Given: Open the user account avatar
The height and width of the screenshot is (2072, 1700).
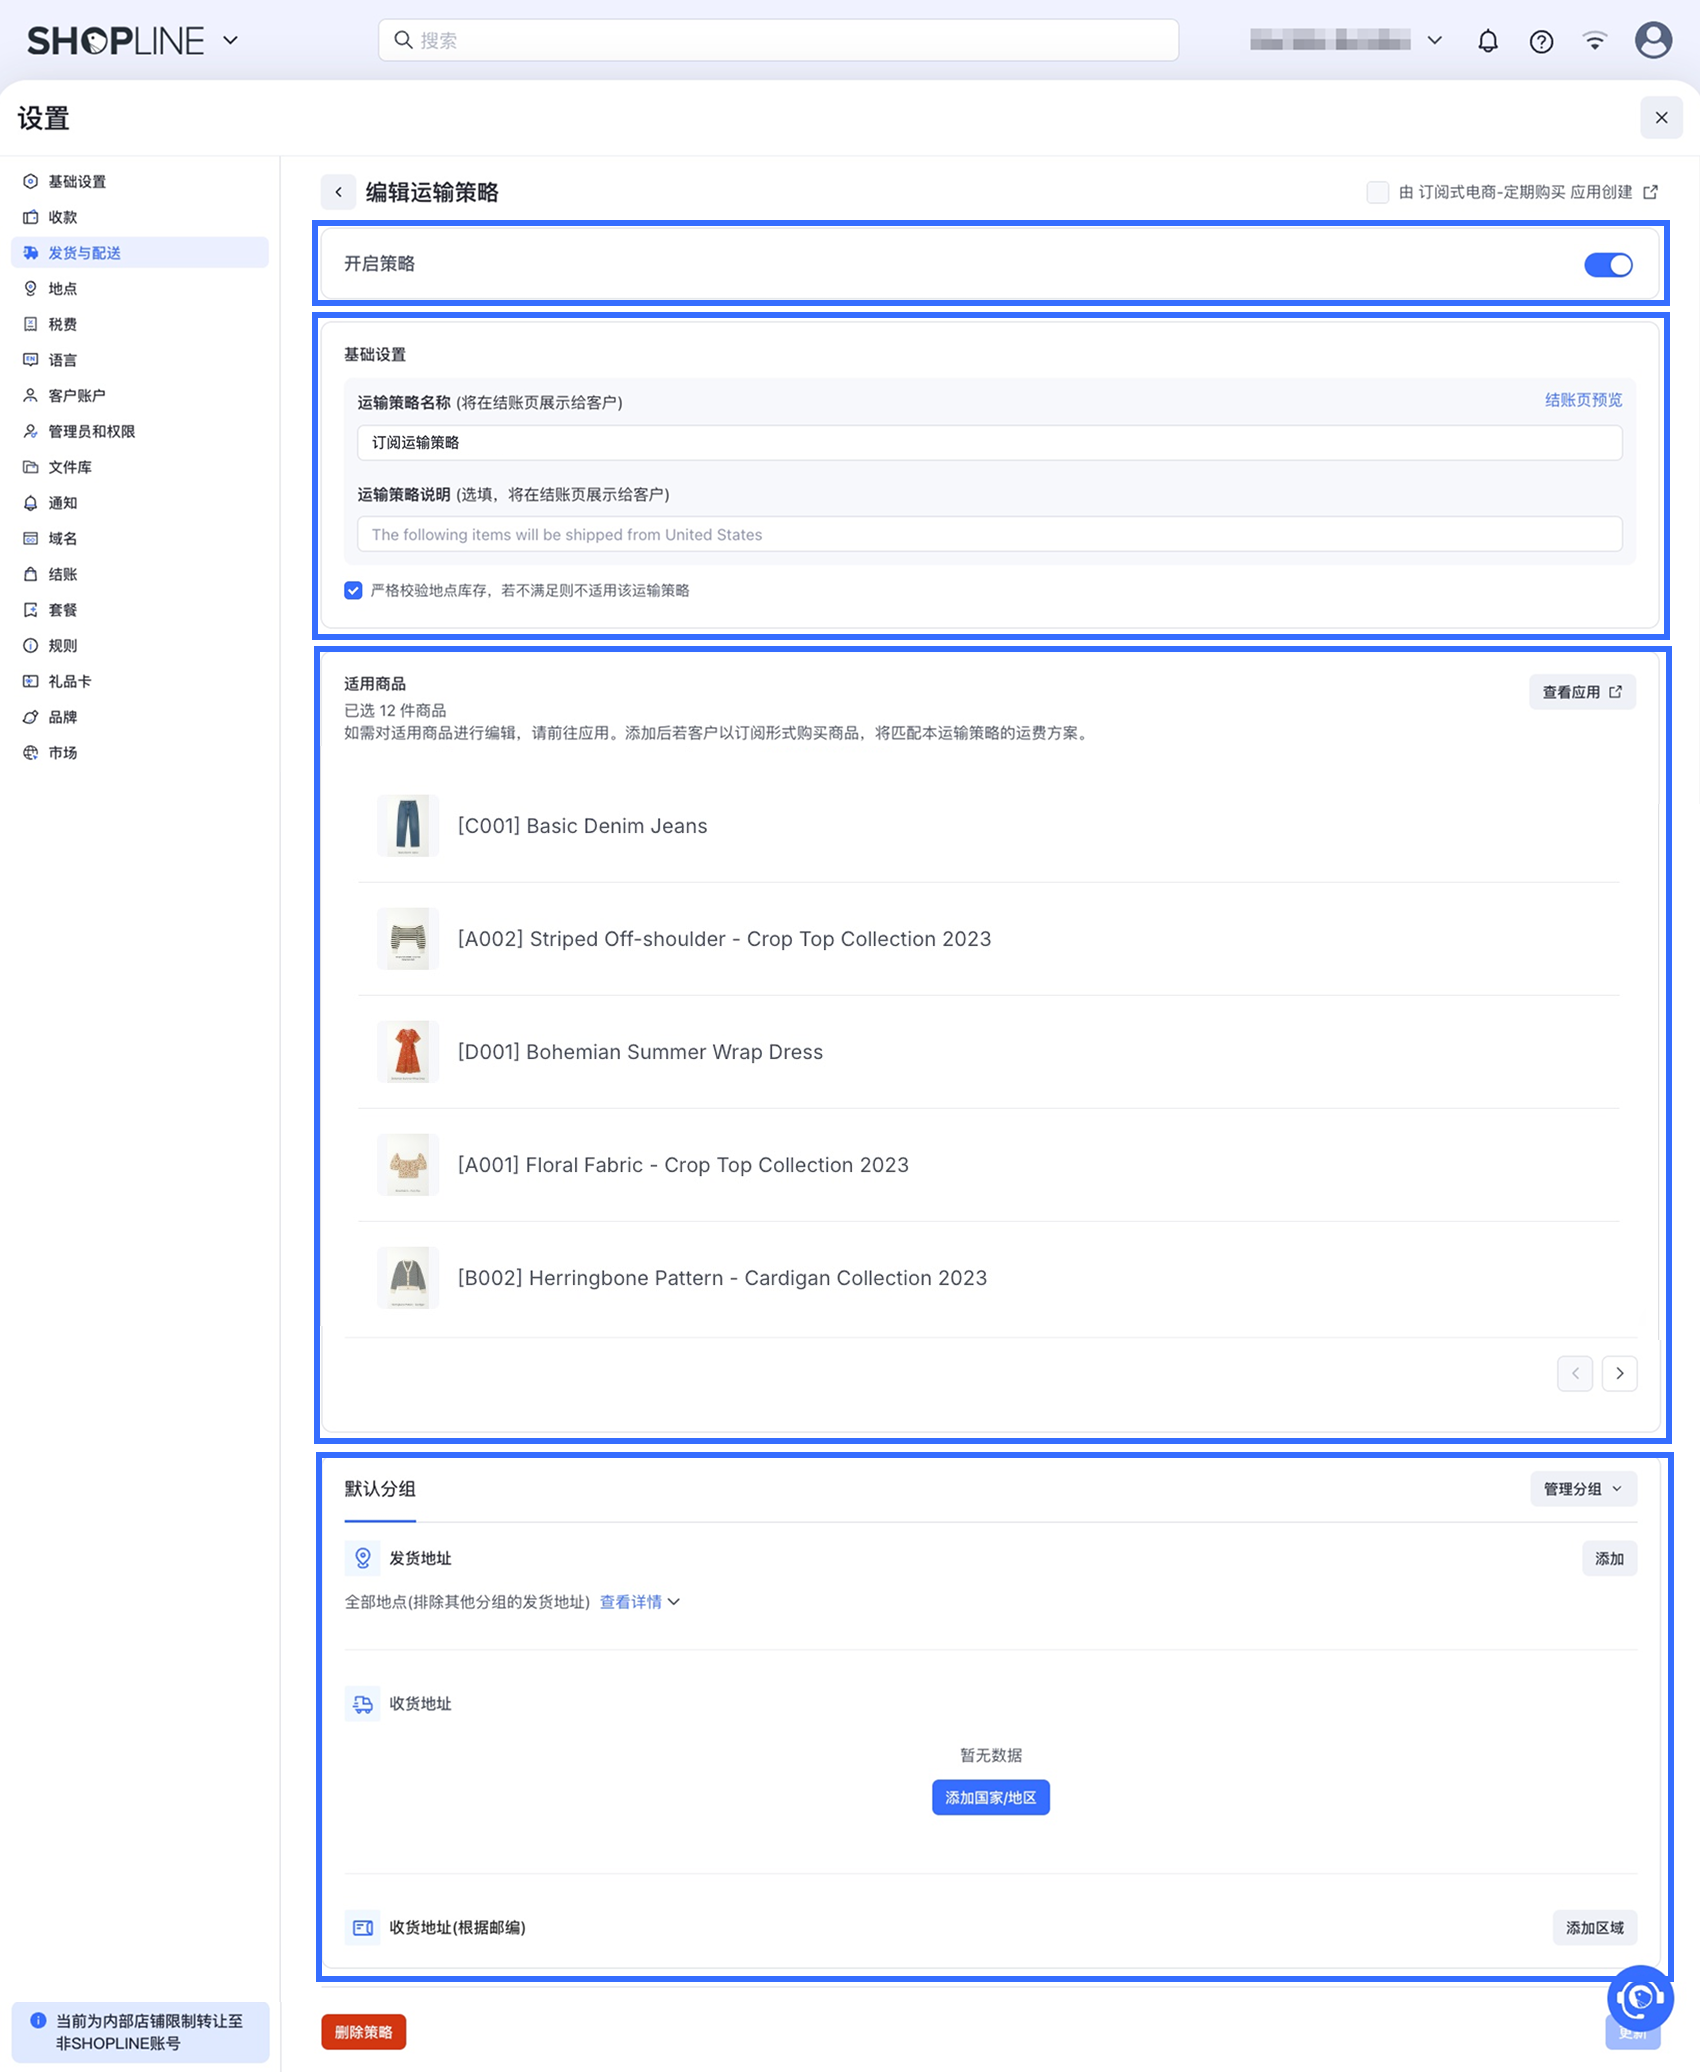Looking at the screenshot, I should [x=1653, y=41].
